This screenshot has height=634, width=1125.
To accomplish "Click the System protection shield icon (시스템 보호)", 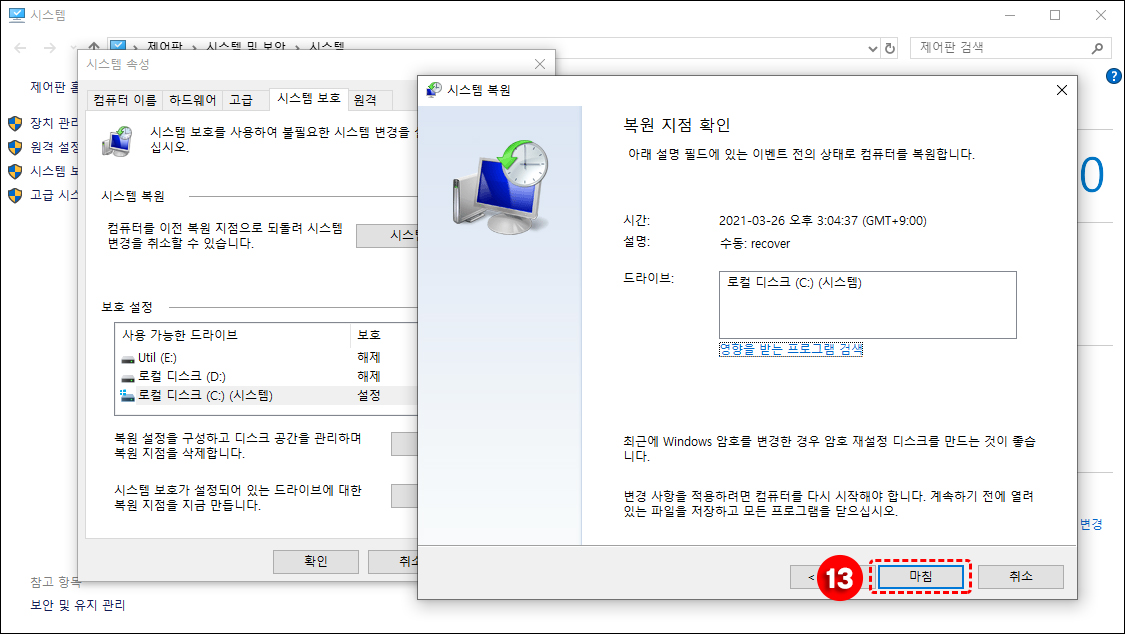I will click(x=13, y=172).
